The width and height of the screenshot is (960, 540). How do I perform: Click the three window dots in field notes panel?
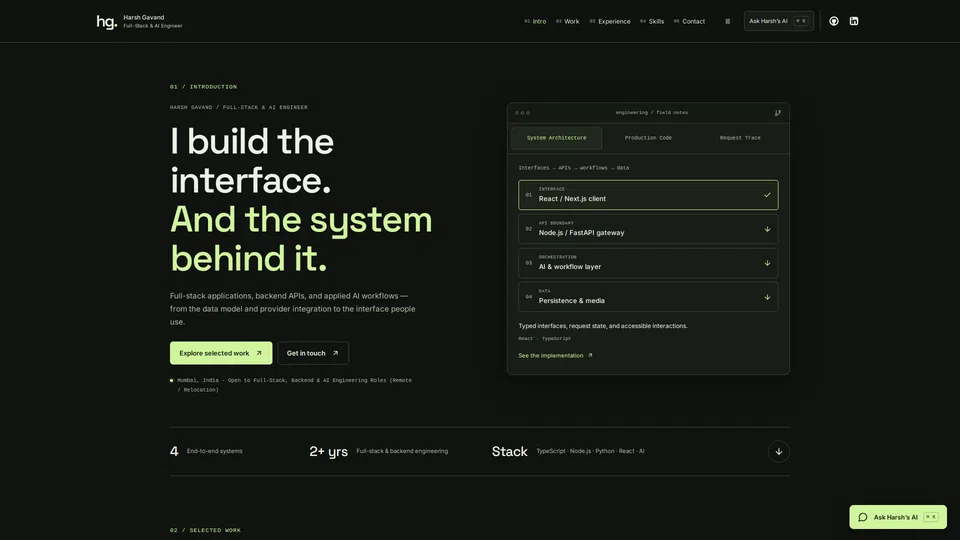click(x=522, y=113)
